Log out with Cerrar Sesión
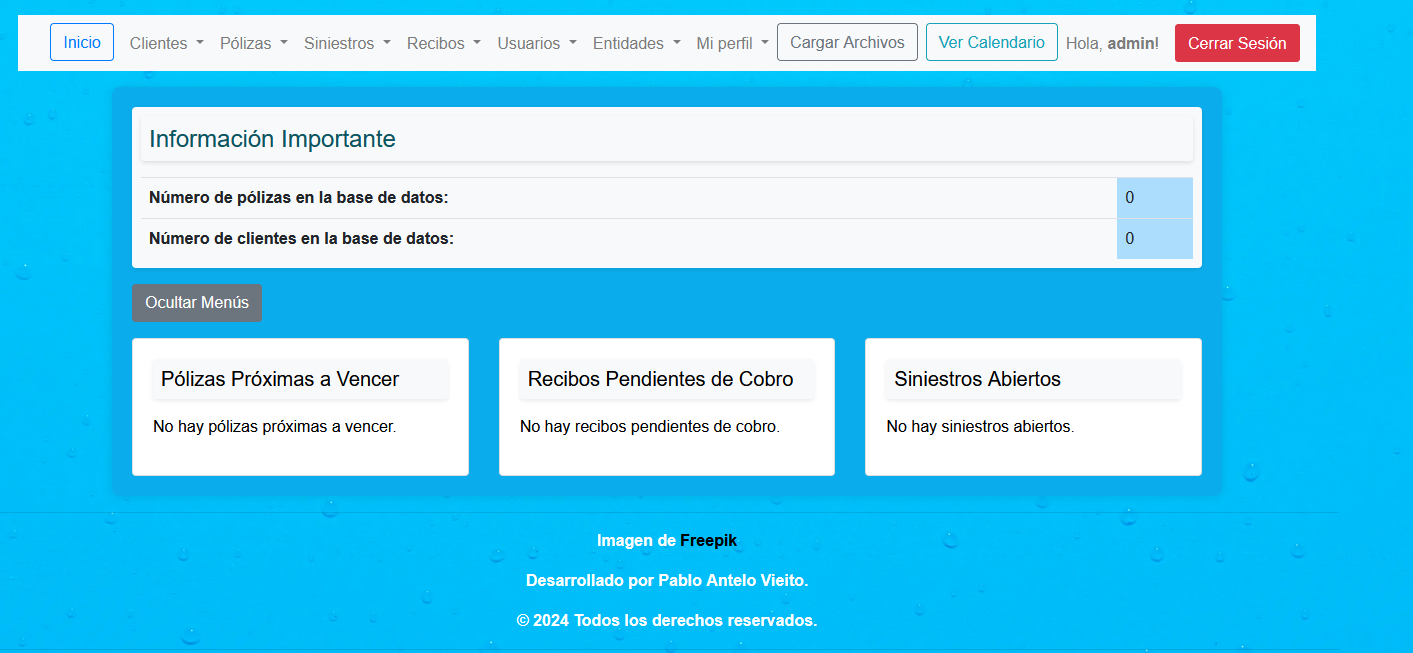Image resolution: width=1413 pixels, height=653 pixels. (1237, 44)
